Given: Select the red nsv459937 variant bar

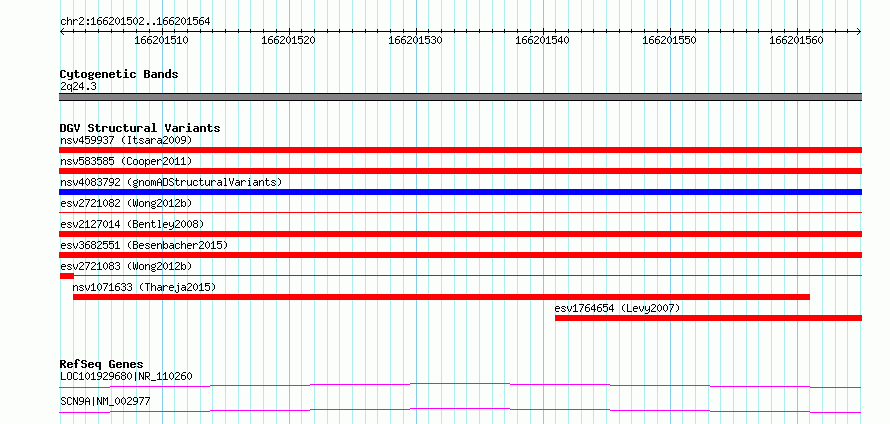Looking at the screenshot, I should pos(460,150).
